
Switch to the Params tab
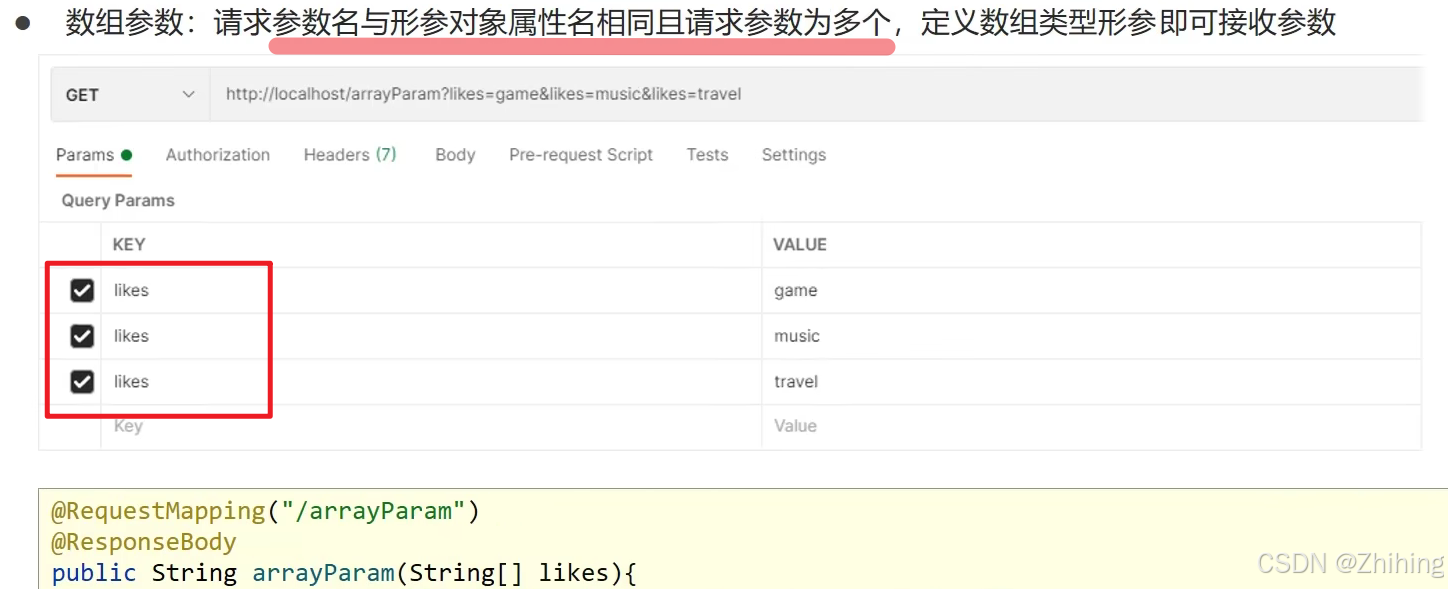click(94, 155)
